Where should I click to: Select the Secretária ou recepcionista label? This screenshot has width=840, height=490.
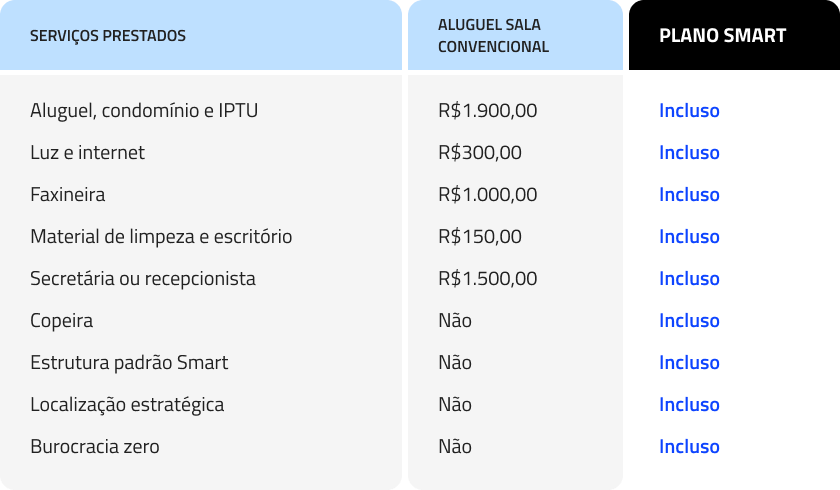pos(143,279)
